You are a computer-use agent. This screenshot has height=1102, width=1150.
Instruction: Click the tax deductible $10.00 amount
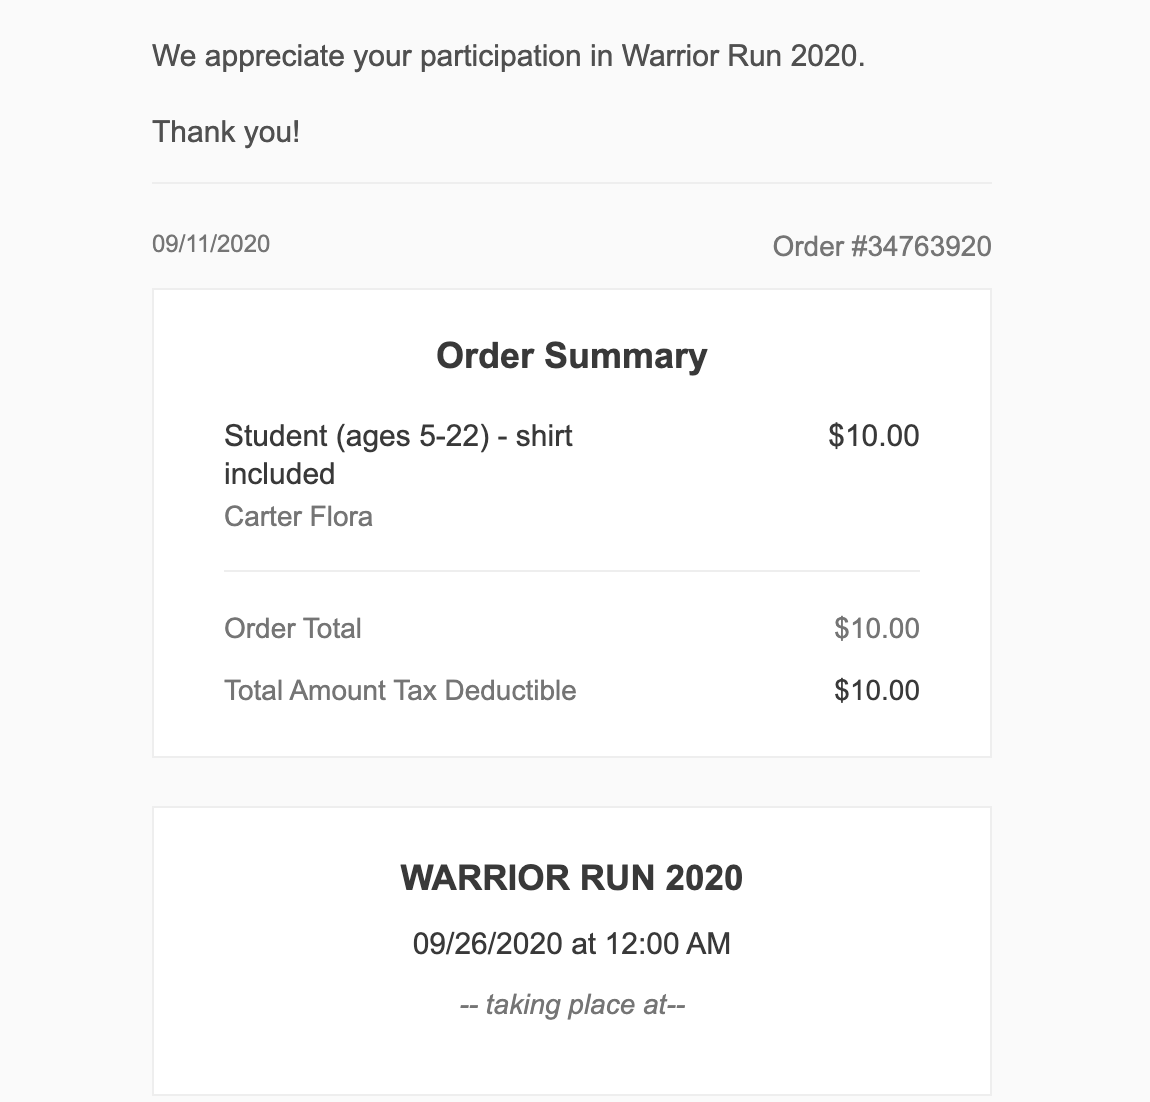[x=876, y=690]
